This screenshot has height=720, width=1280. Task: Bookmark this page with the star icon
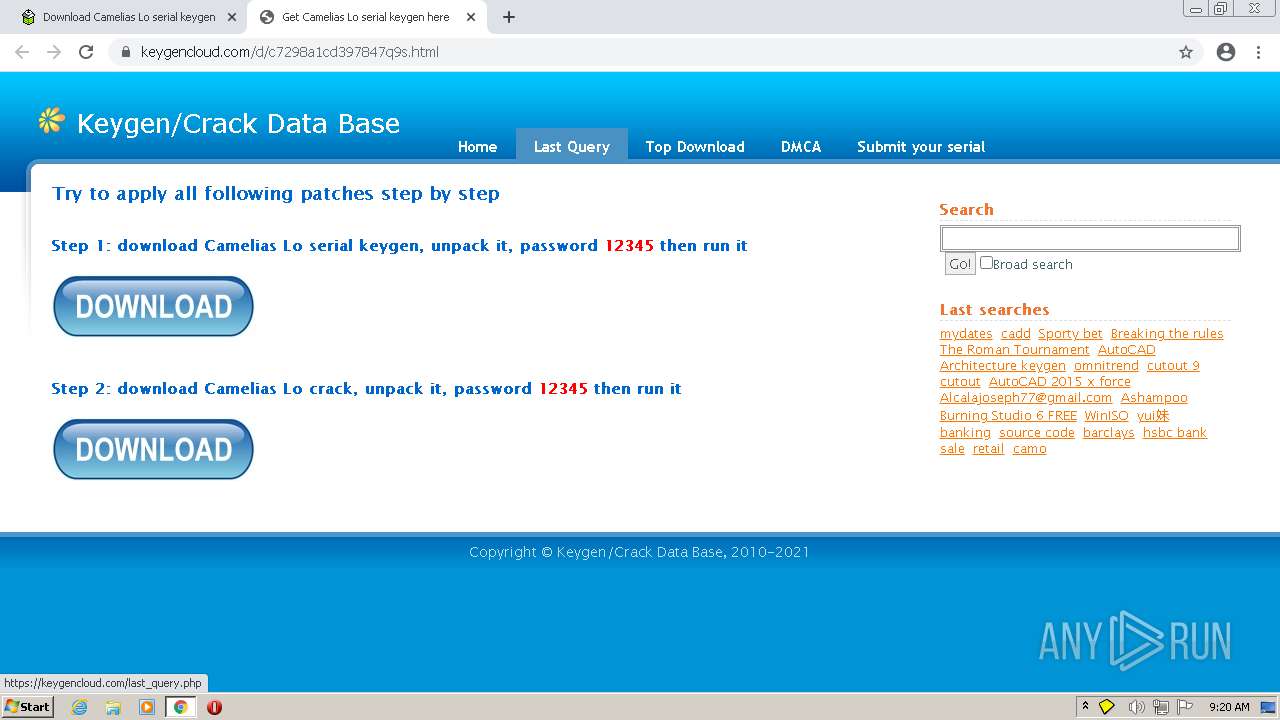pyautogui.click(x=1186, y=52)
